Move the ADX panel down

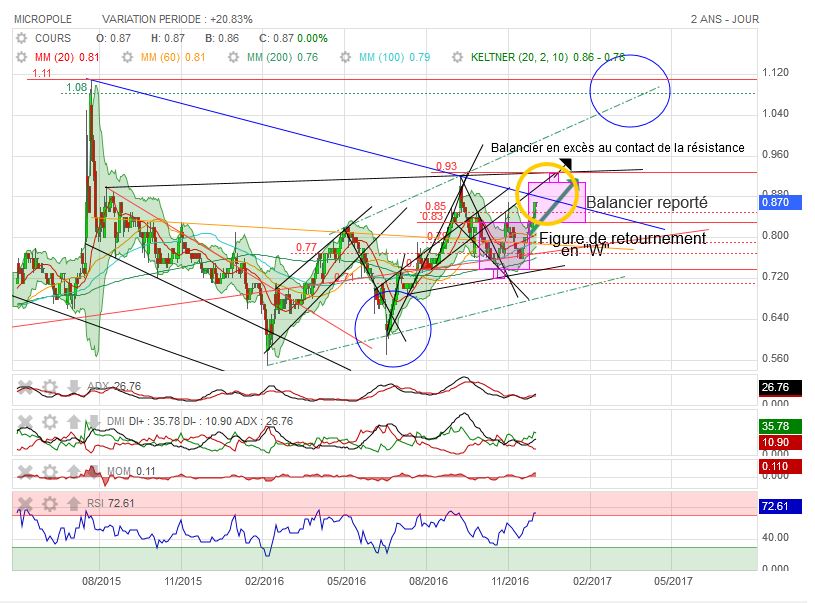click(73, 387)
